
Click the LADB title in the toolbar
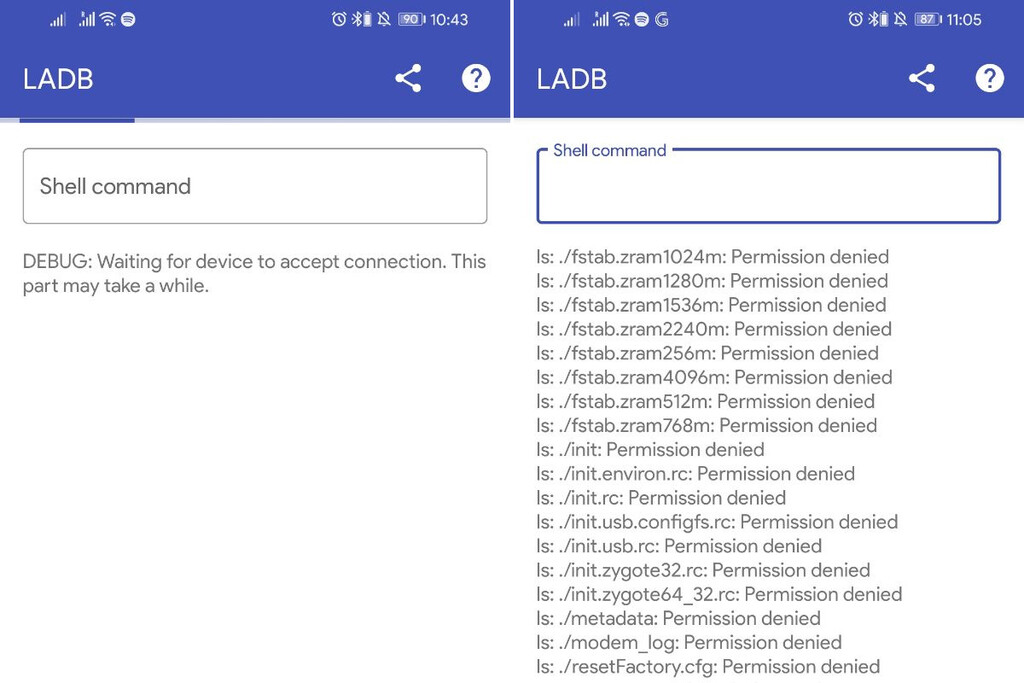pyautogui.click(x=57, y=79)
